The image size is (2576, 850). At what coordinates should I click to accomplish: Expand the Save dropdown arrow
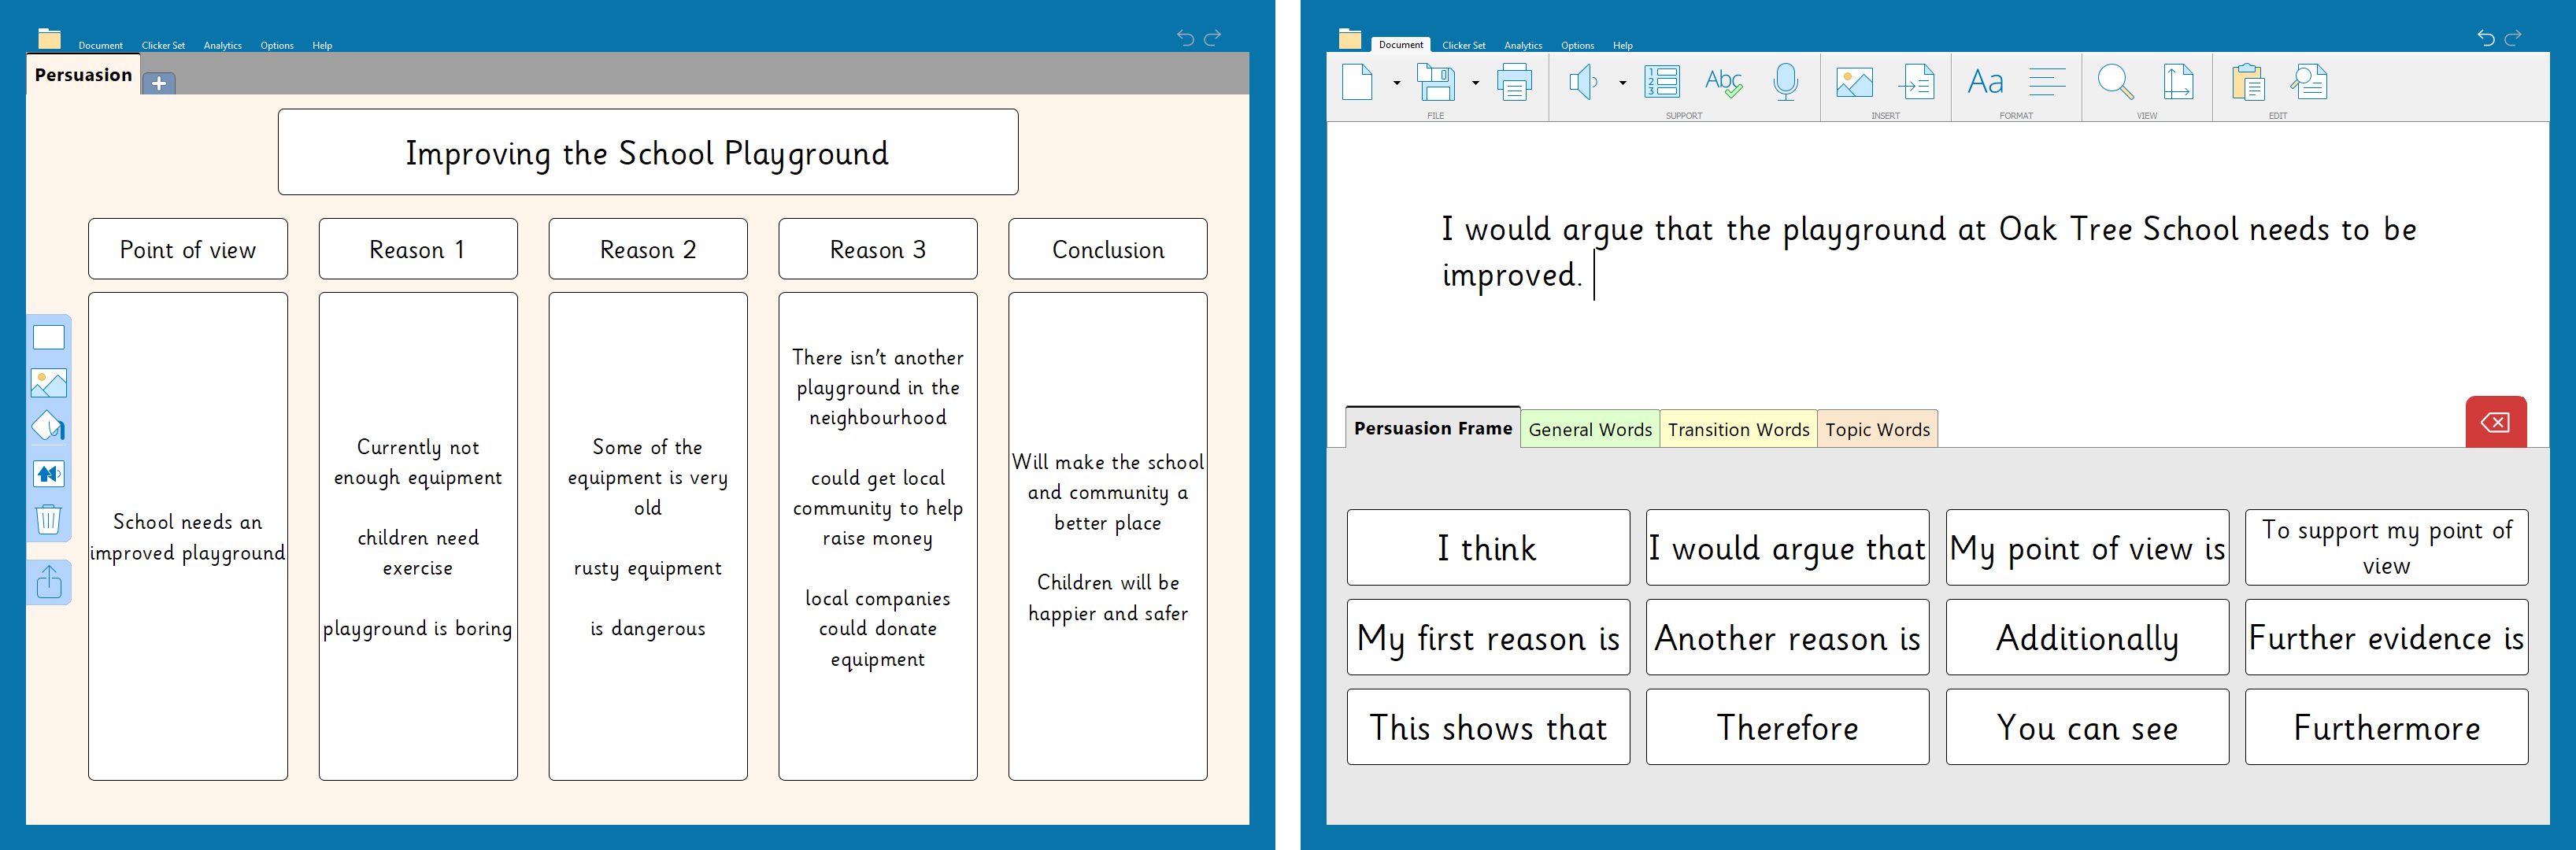[x=1476, y=83]
